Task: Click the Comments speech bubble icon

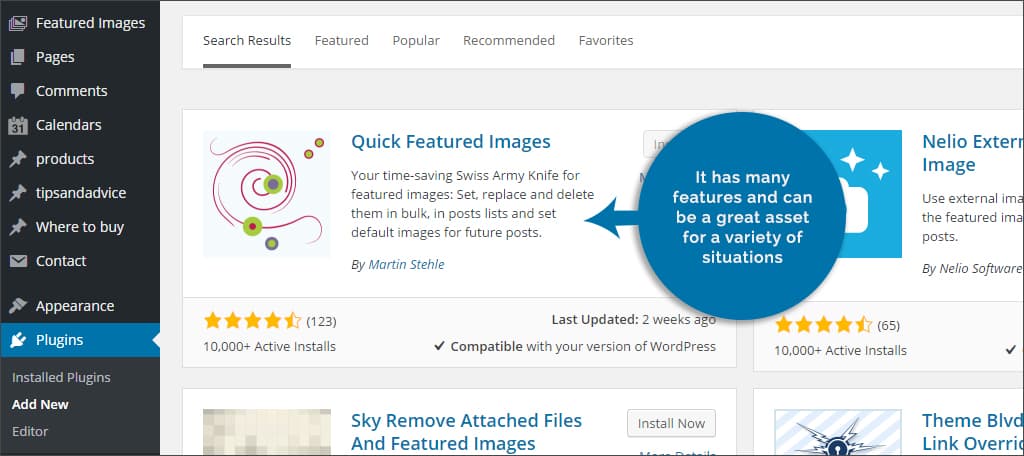Action: pos(18,91)
